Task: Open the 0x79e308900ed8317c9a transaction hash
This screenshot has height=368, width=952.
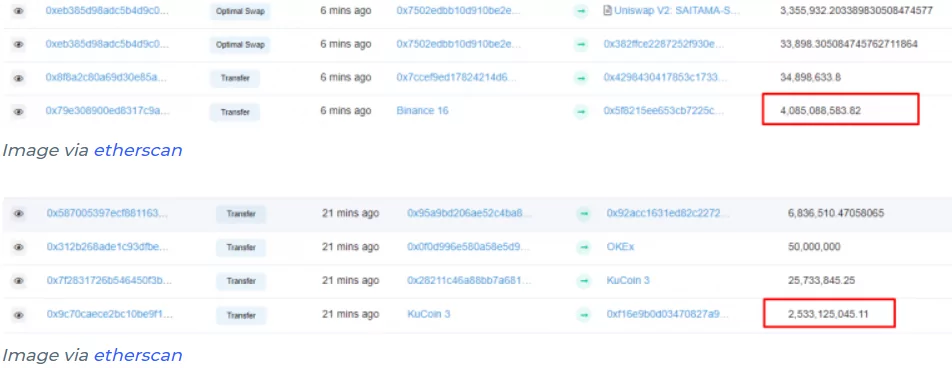Action: pos(107,111)
